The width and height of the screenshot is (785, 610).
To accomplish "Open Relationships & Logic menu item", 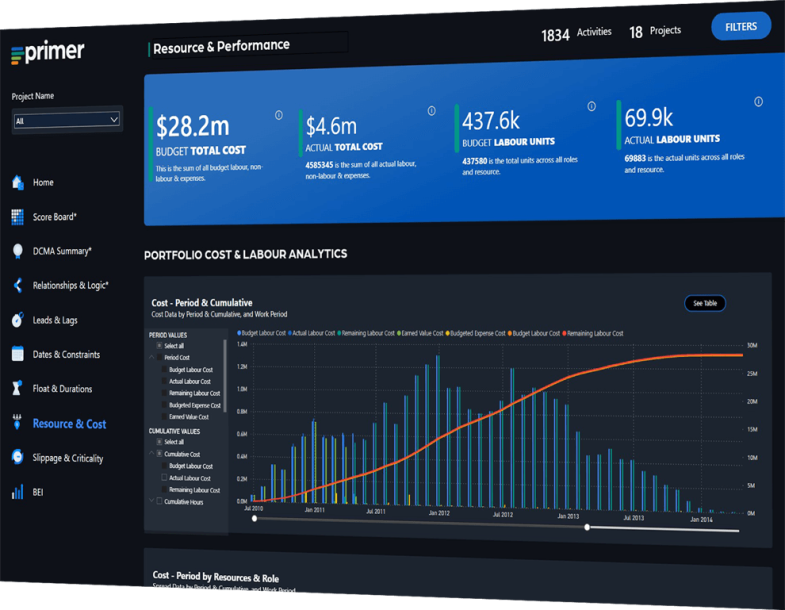I will (70, 286).
